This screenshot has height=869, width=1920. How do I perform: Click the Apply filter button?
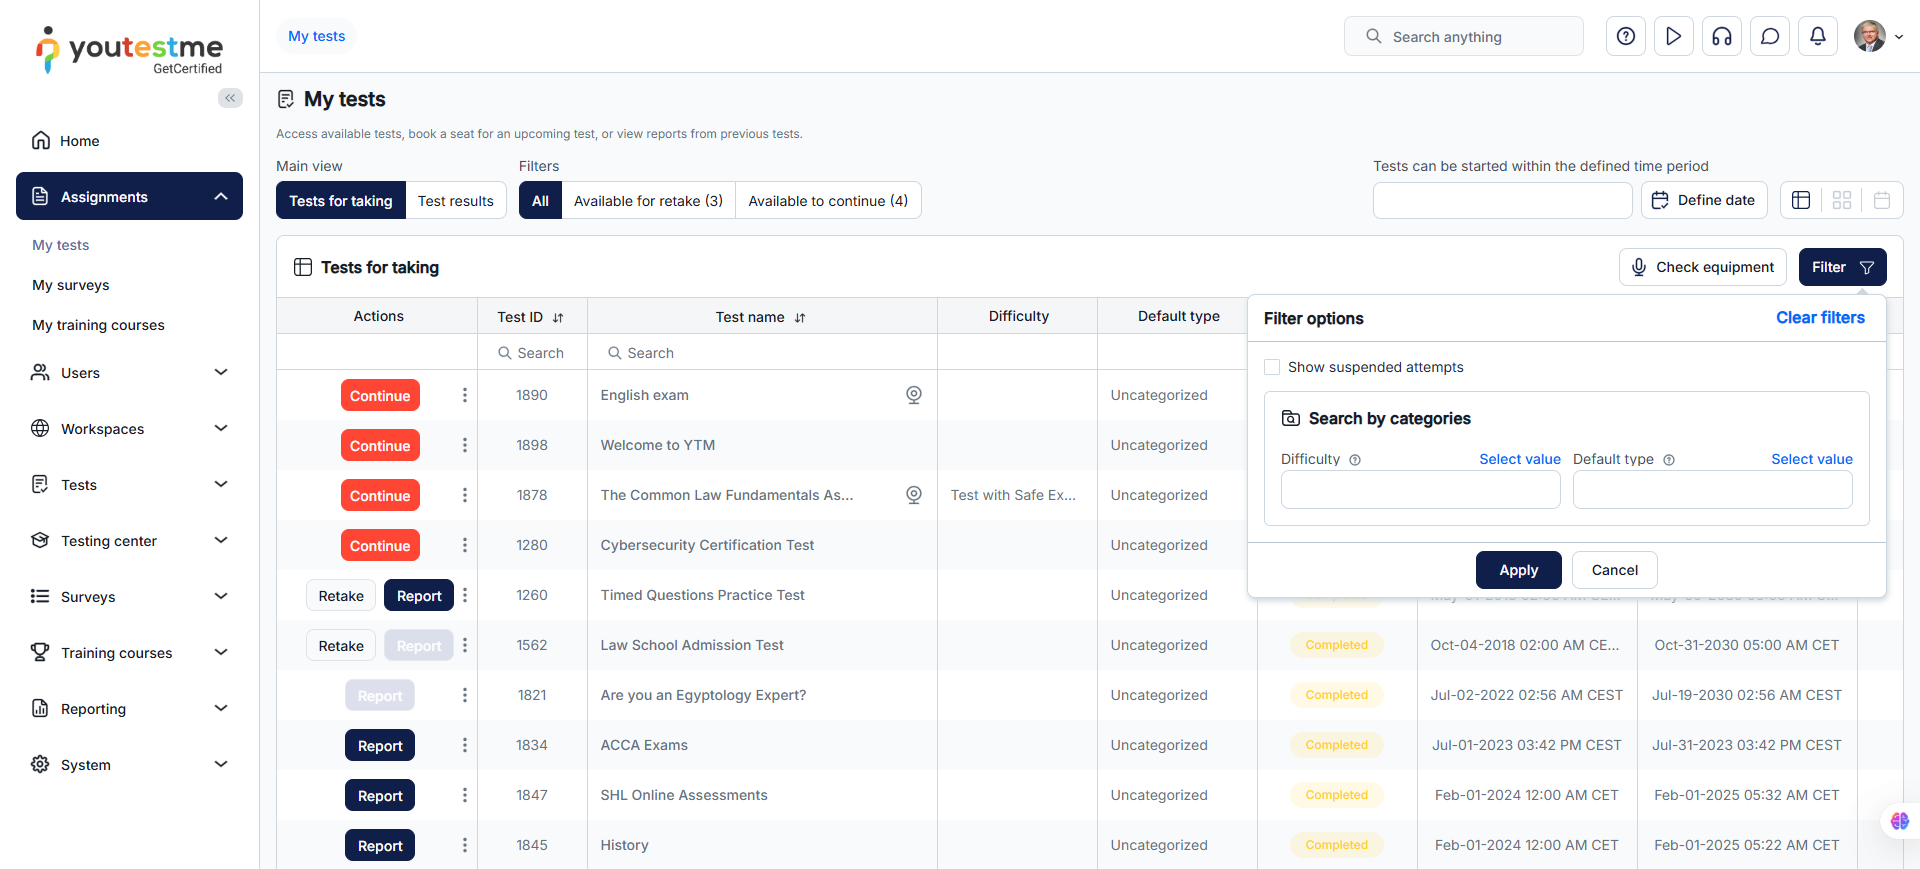(x=1518, y=570)
